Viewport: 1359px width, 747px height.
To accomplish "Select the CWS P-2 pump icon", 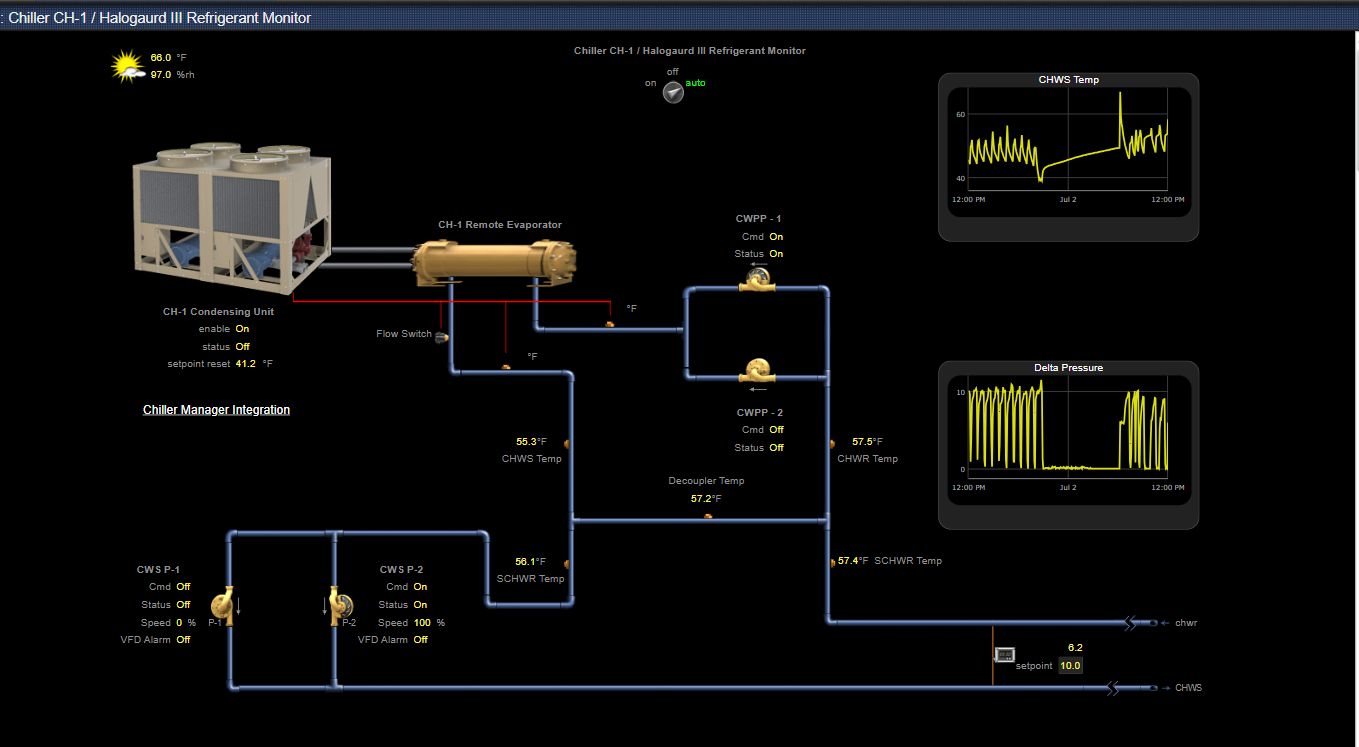I will click(341, 605).
